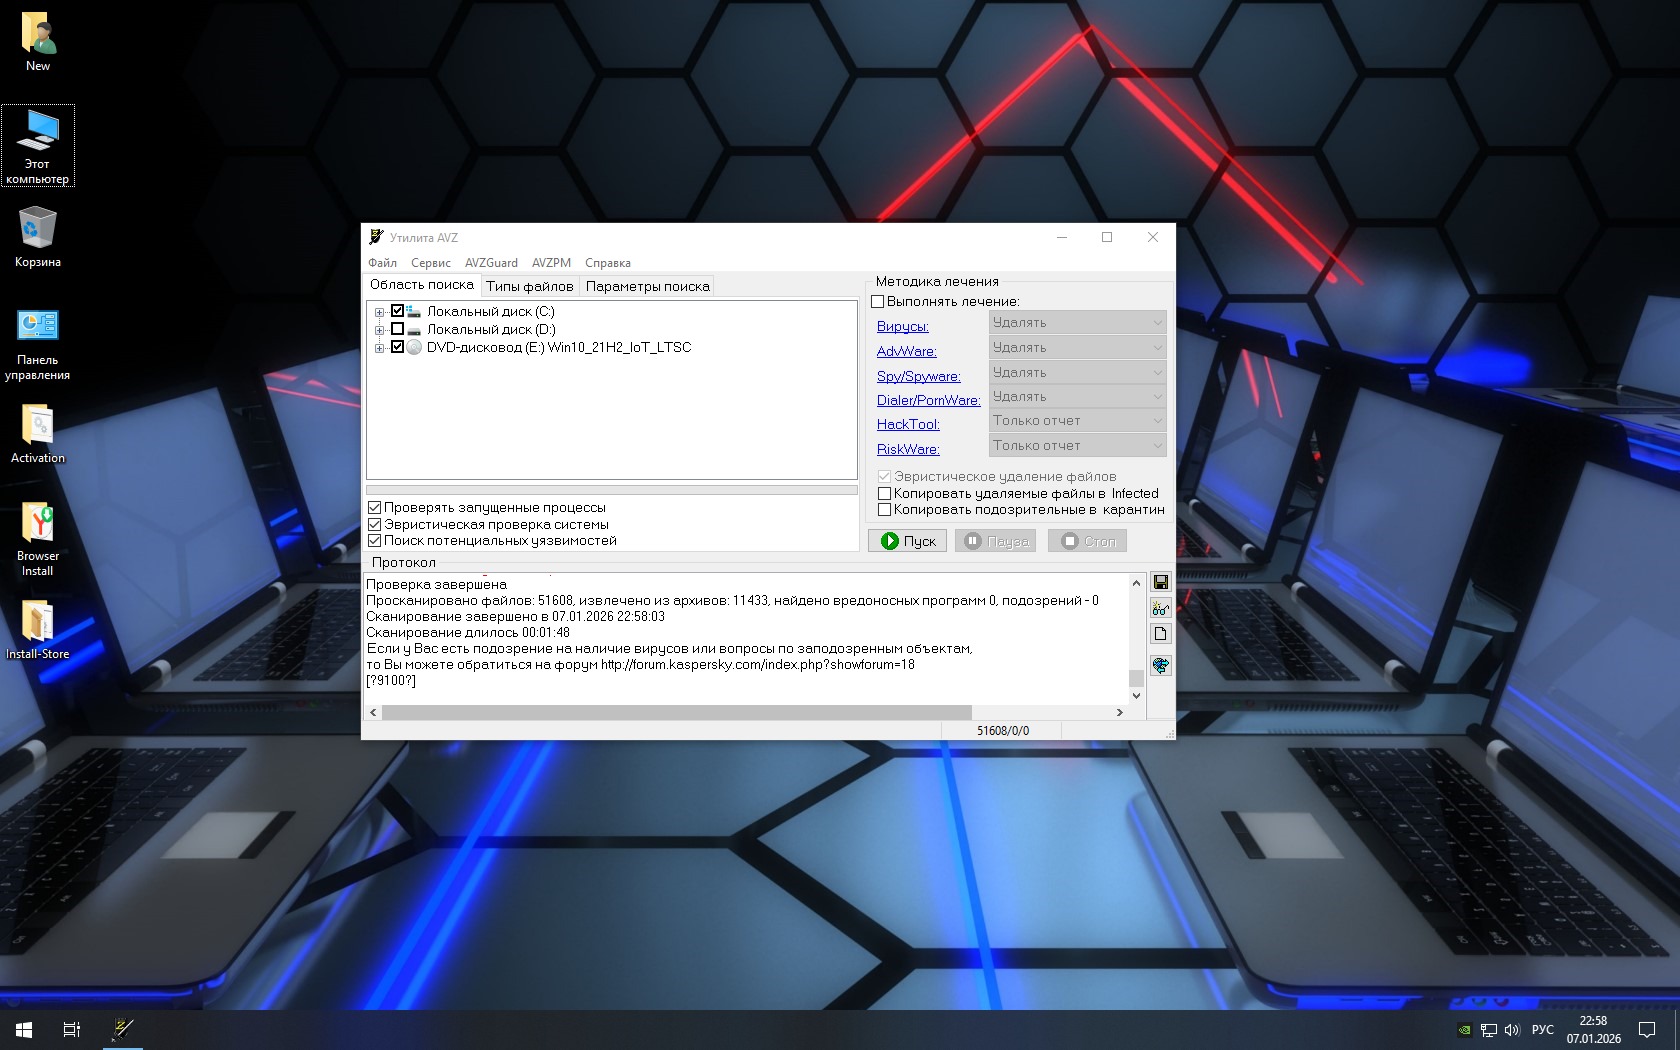Viewport: 1680px width, 1050px height.
Task: Click the Windows Start button
Action: pos(24,1029)
